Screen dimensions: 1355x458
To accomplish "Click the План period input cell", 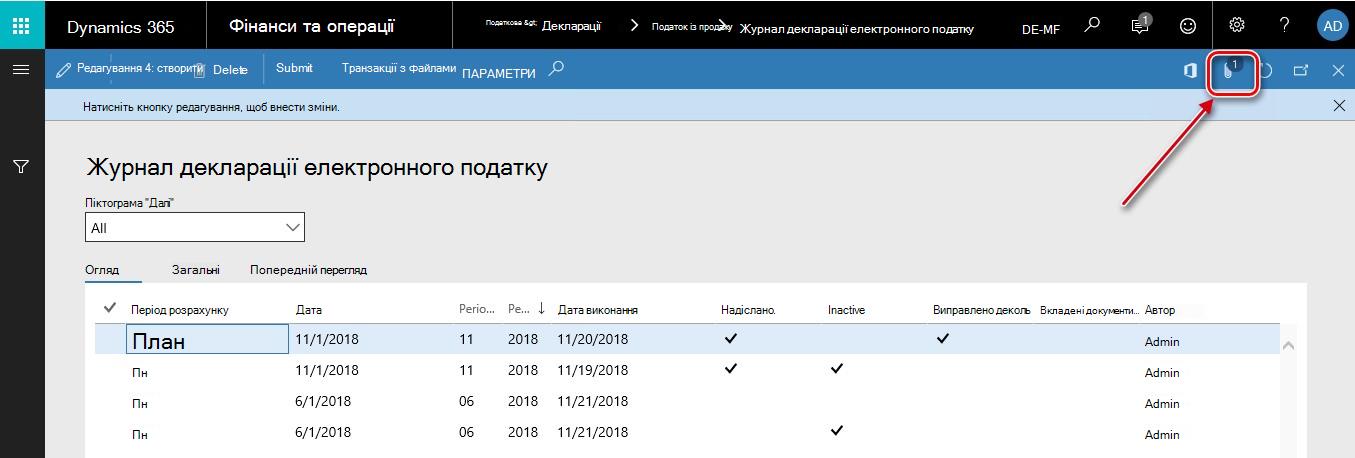I will coord(208,340).
